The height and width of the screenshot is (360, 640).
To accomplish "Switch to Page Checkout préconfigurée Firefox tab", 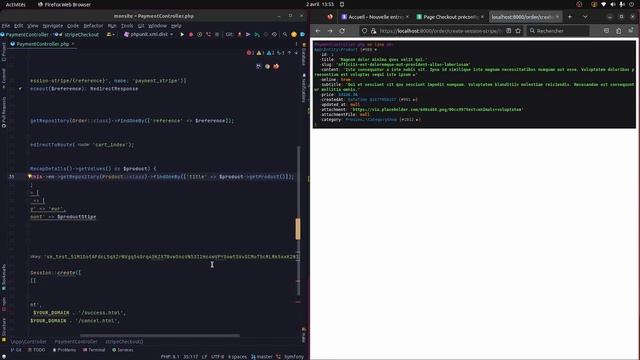I will (x=450, y=17).
